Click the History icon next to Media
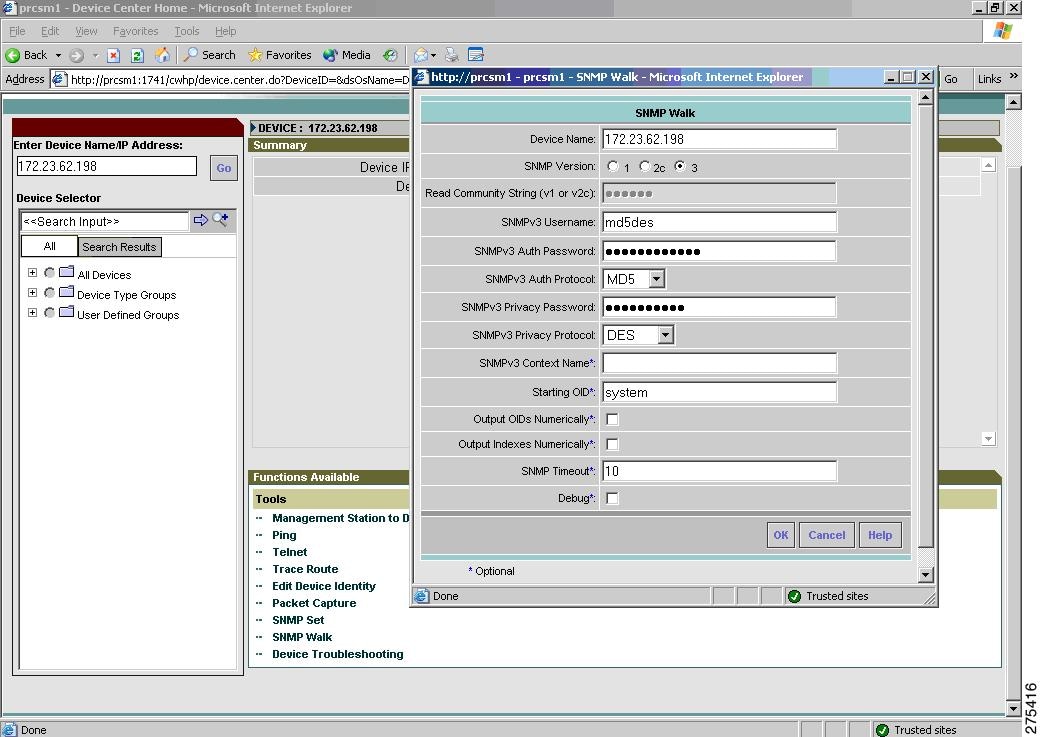 point(390,55)
